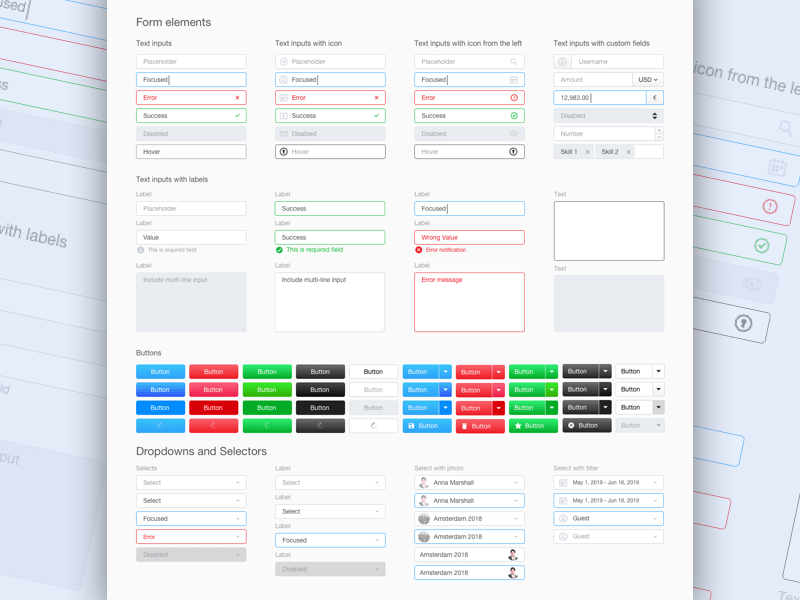
Task: Click the gray disabled 'Include multi-line input' textarea
Action: pos(191,302)
